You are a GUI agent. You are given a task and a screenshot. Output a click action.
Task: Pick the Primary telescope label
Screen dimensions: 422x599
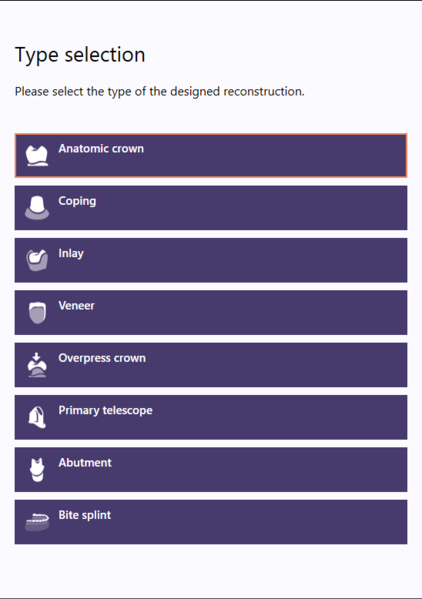pyautogui.click(x=105, y=411)
